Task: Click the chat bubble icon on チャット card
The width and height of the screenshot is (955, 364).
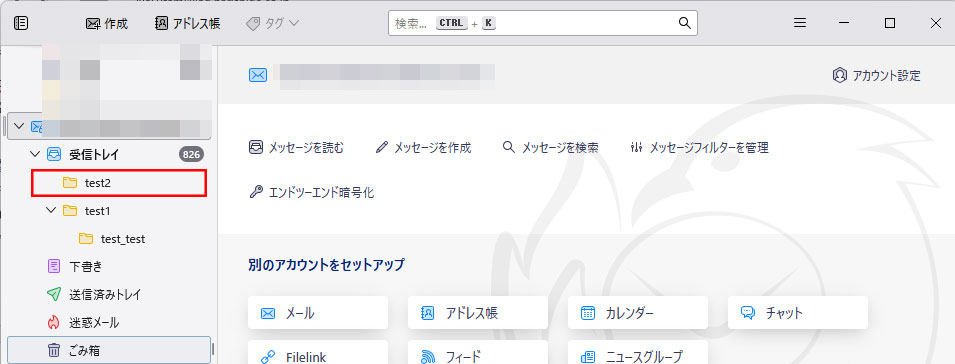Action: [x=748, y=313]
